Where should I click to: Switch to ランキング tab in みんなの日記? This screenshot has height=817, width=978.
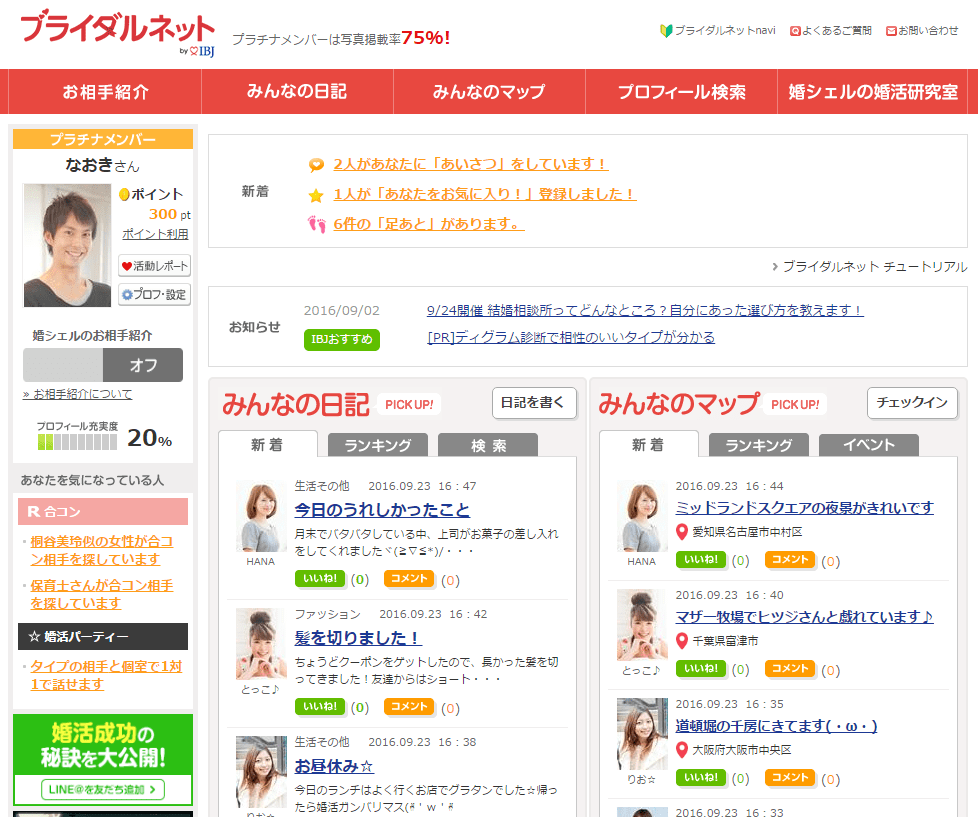tap(377, 446)
